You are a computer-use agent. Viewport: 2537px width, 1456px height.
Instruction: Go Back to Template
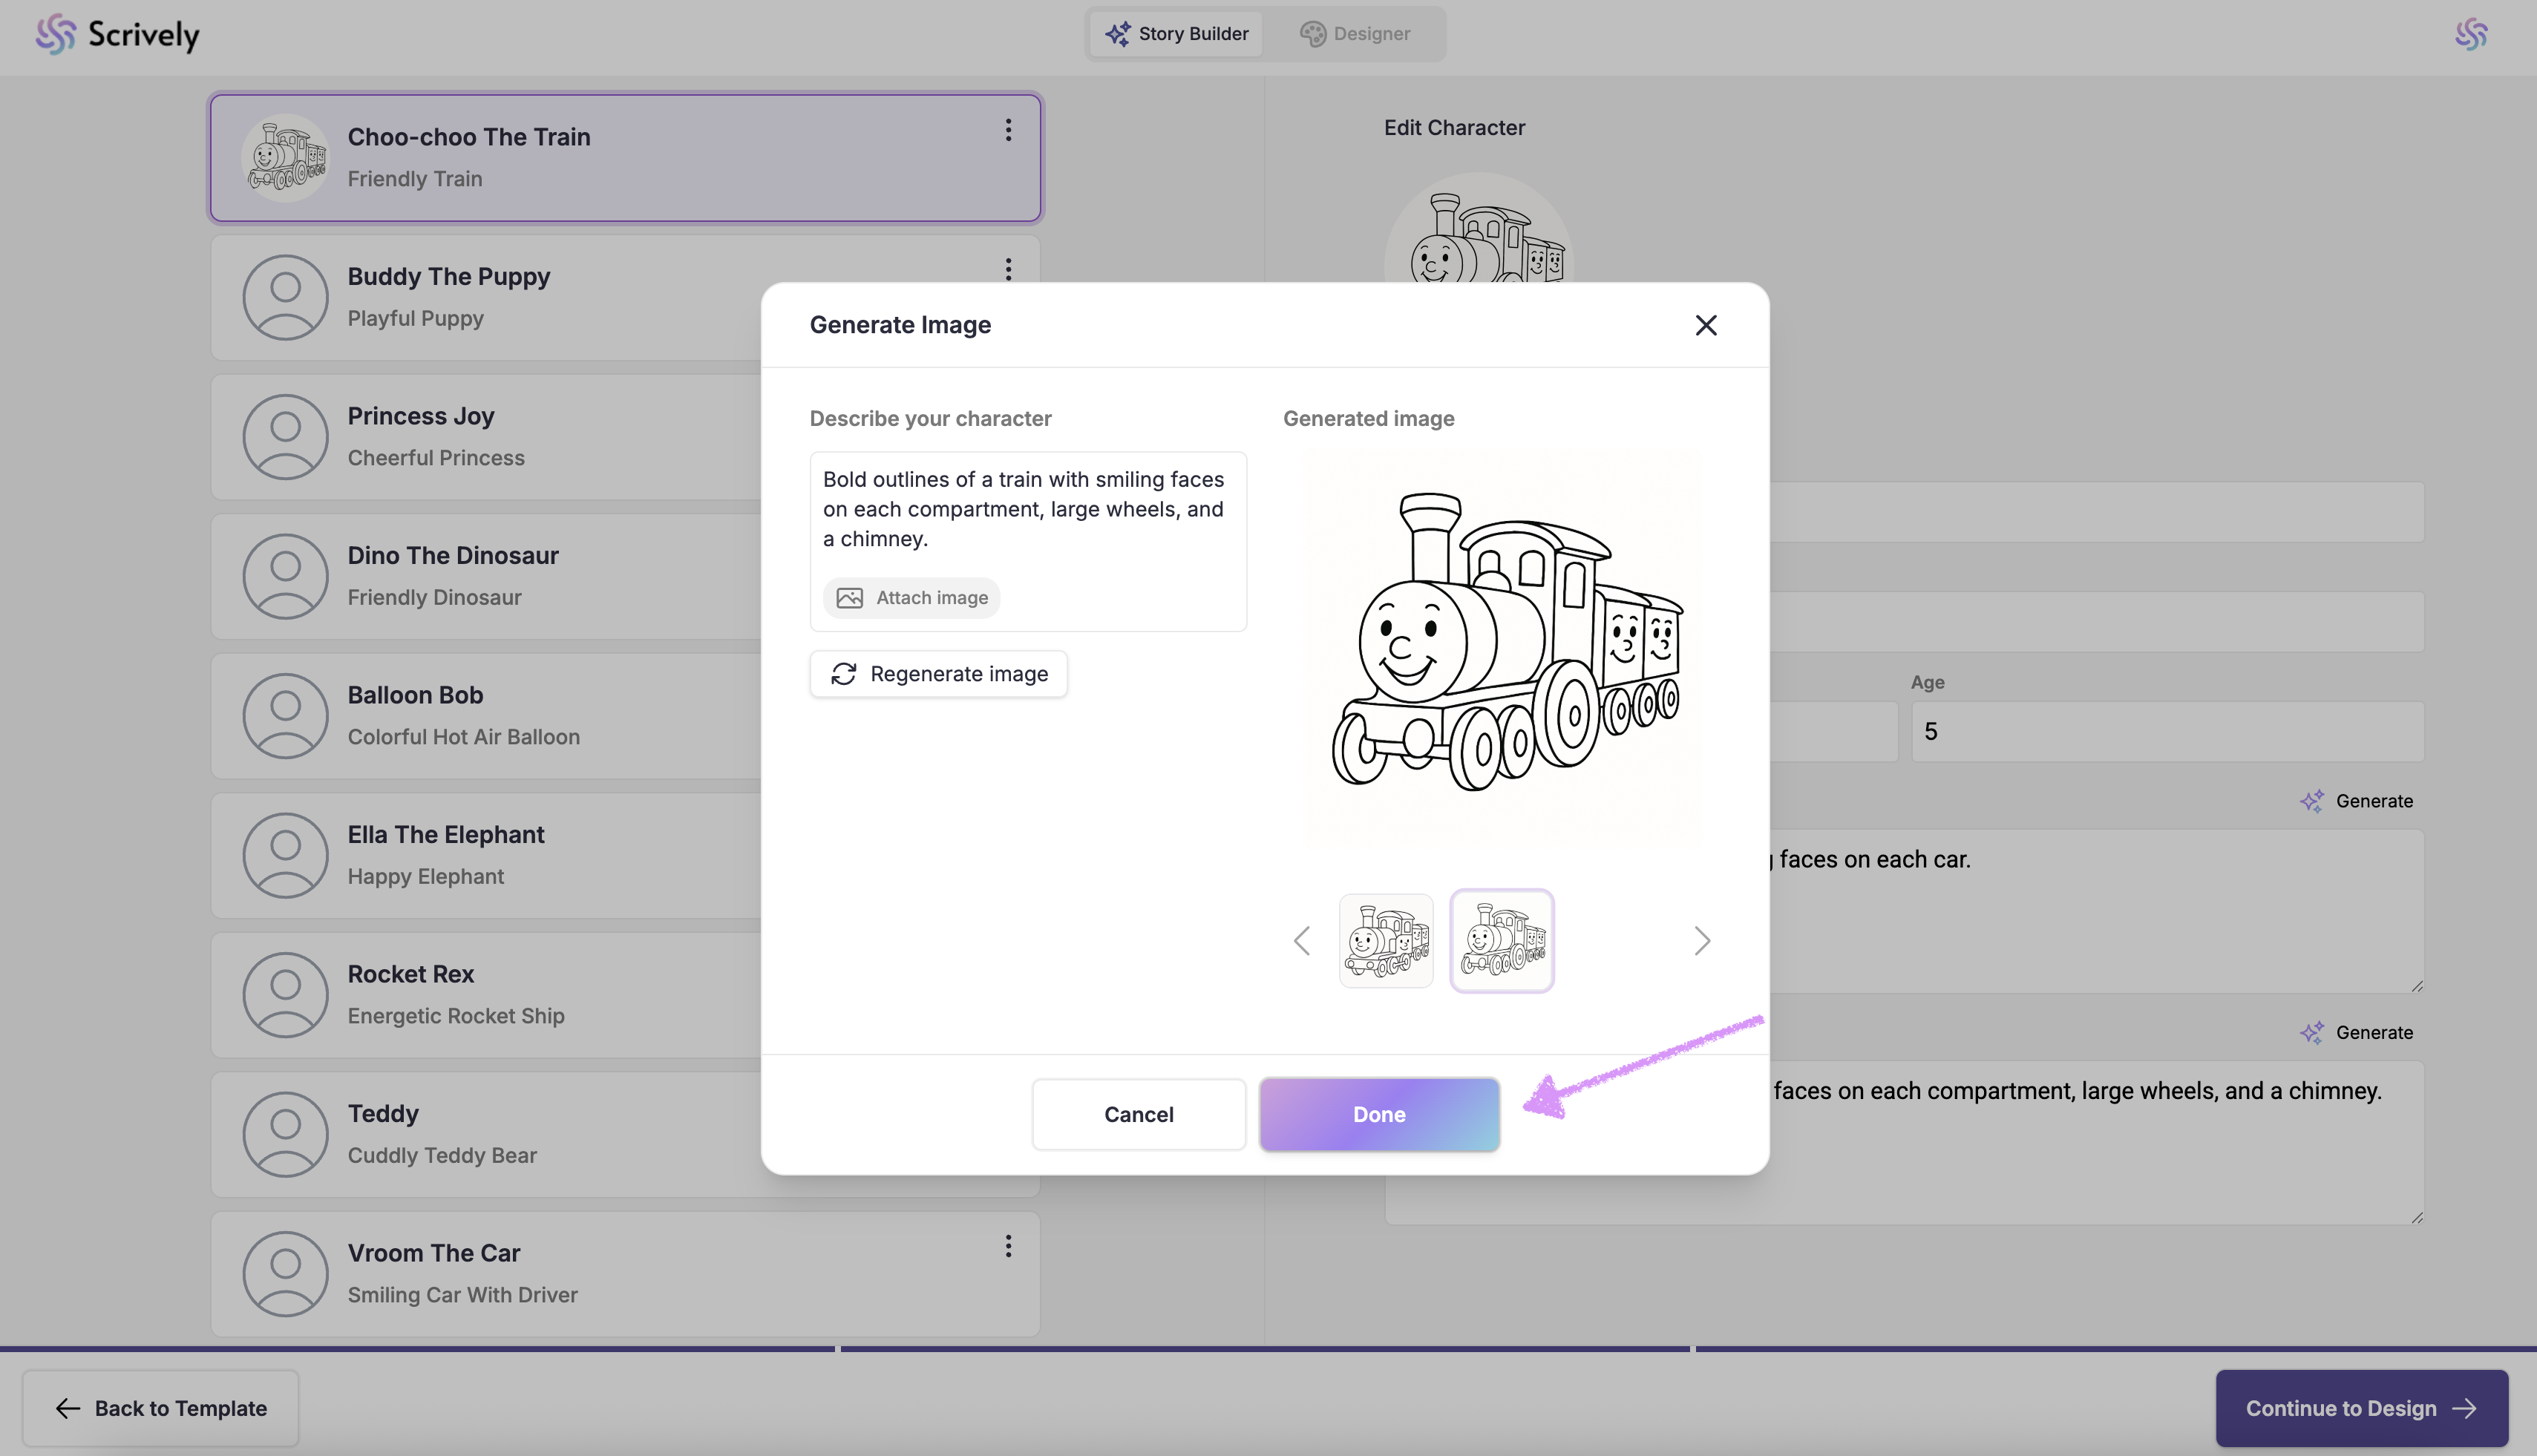(x=160, y=1408)
